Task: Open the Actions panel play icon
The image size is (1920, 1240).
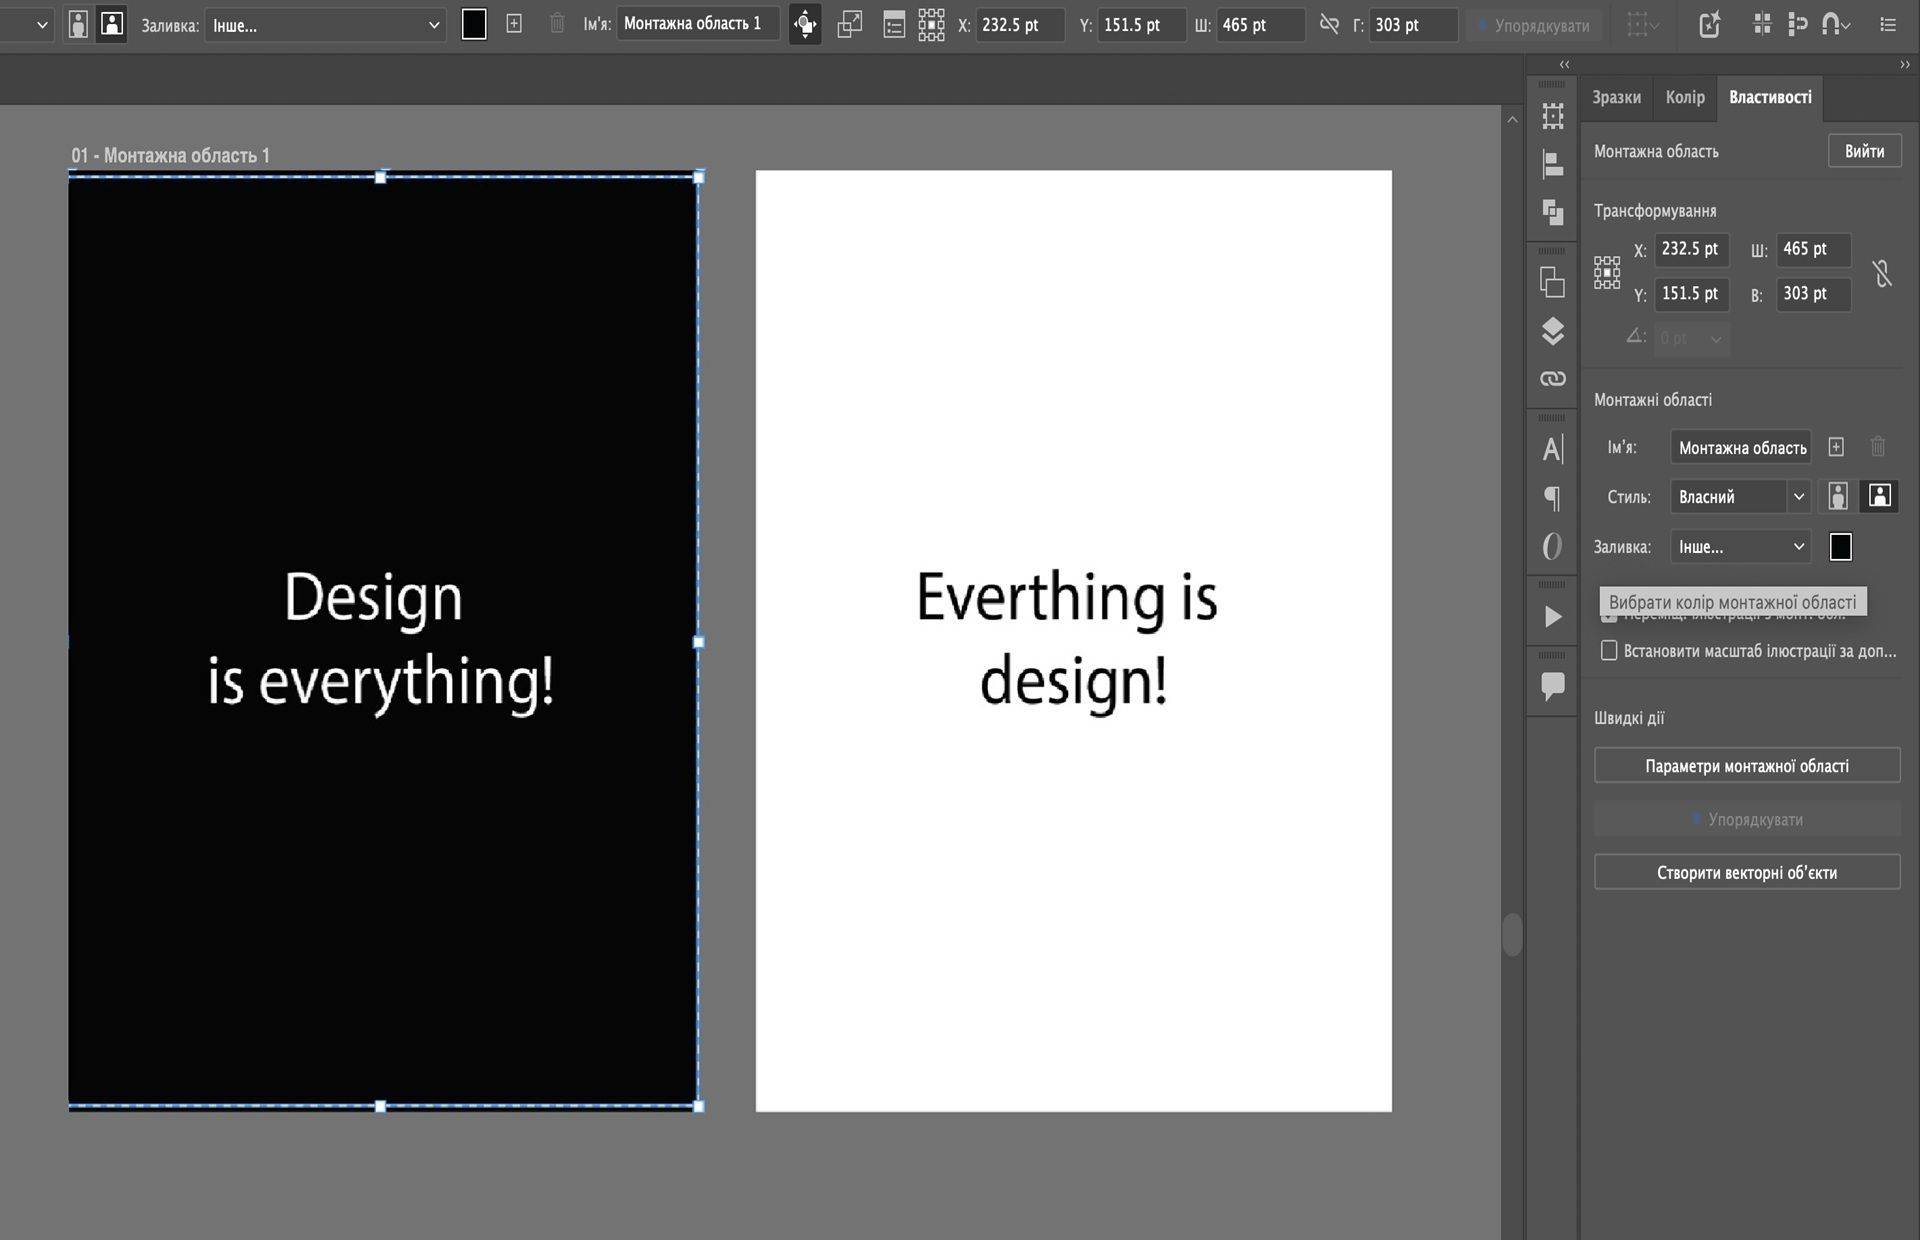Action: (1552, 617)
